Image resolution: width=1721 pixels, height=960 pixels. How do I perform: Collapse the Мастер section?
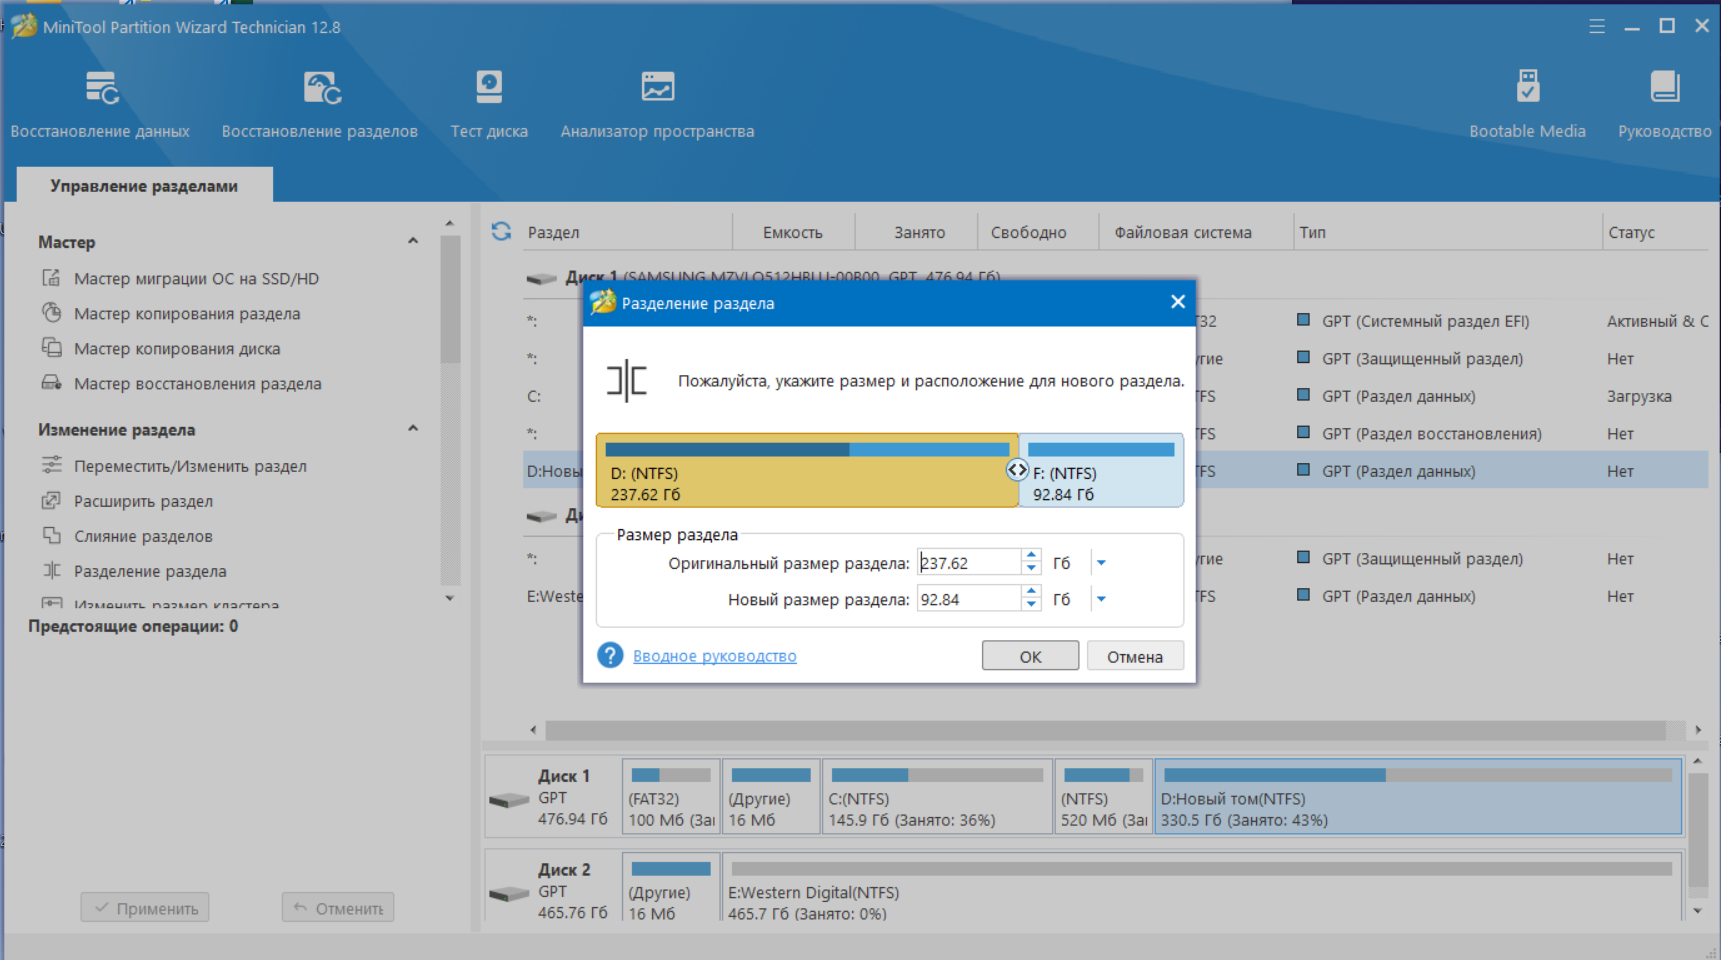(413, 241)
